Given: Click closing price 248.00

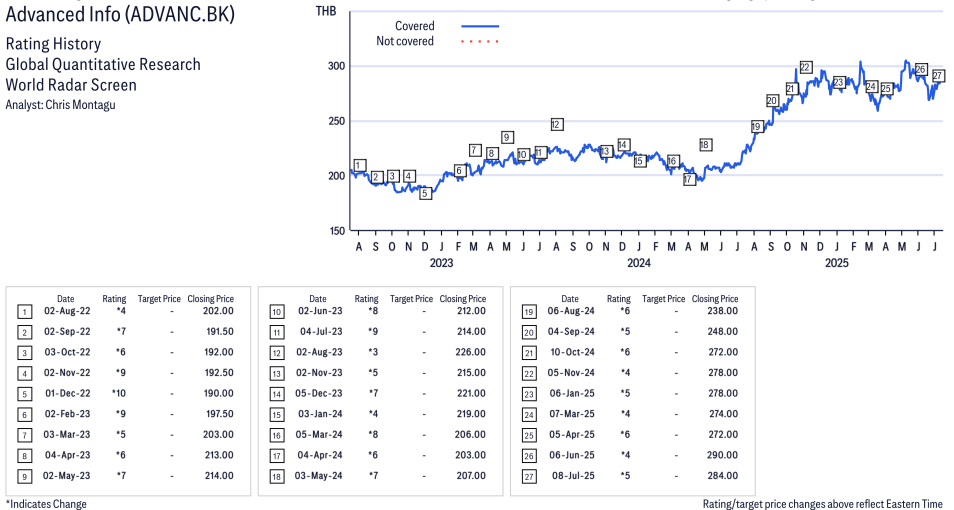Looking at the screenshot, I should coord(723,332).
